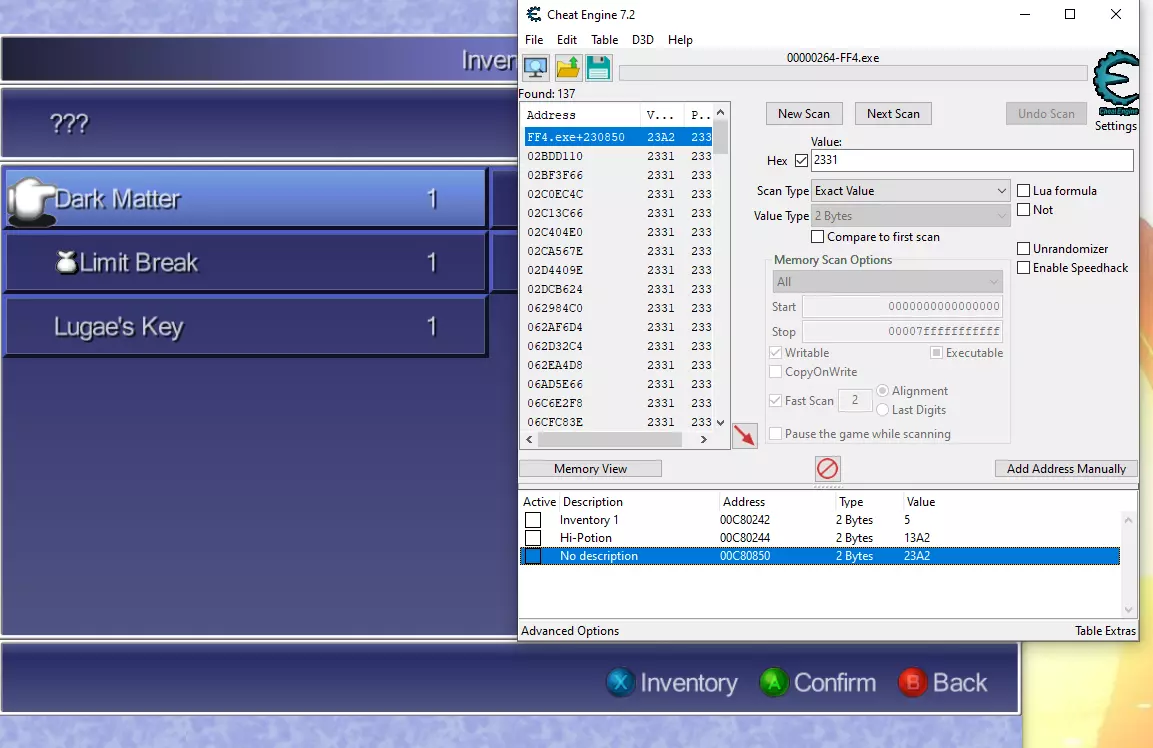This screenshot has width=1153, height=748.
Task: Click the found list vertical scrollbar thumb
Action: click(721, 138)
